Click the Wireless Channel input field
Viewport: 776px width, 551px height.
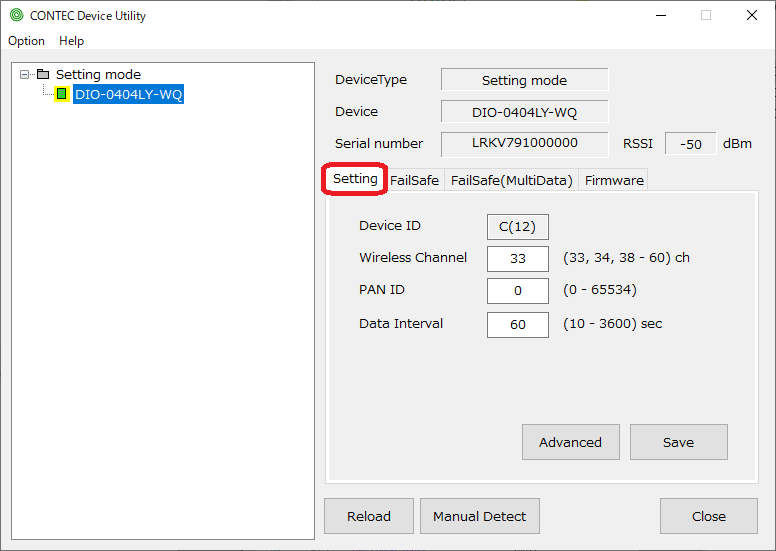(518, 258)
